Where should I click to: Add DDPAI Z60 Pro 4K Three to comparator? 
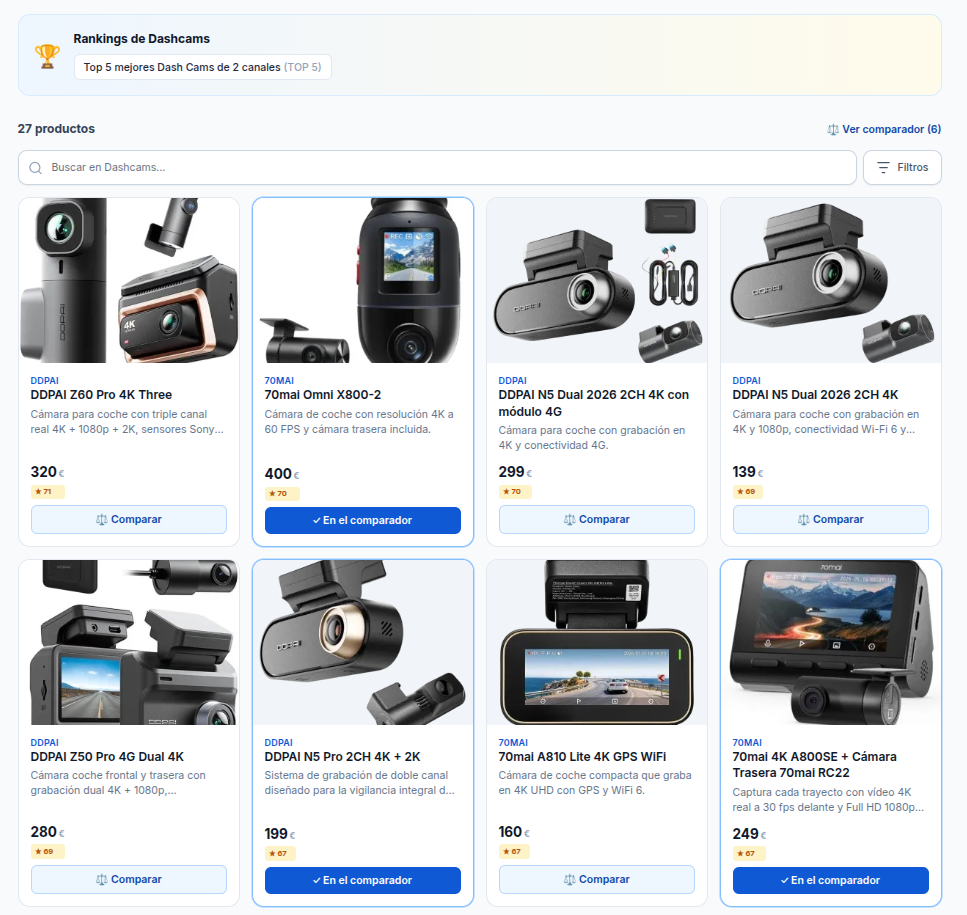(x=129, y=520)
